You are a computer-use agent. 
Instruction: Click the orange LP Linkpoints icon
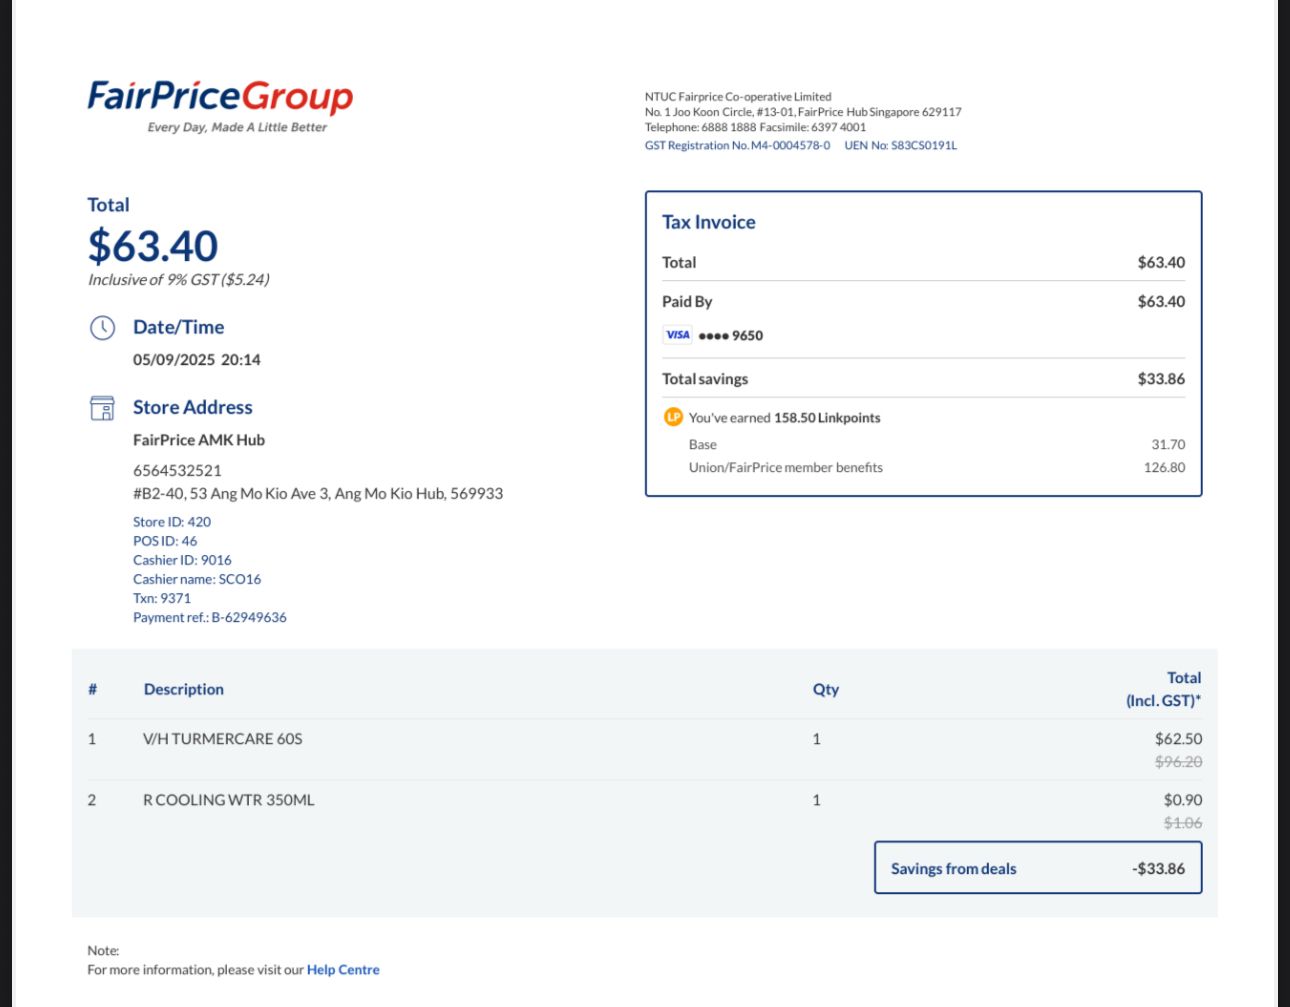tap(673, 417)
